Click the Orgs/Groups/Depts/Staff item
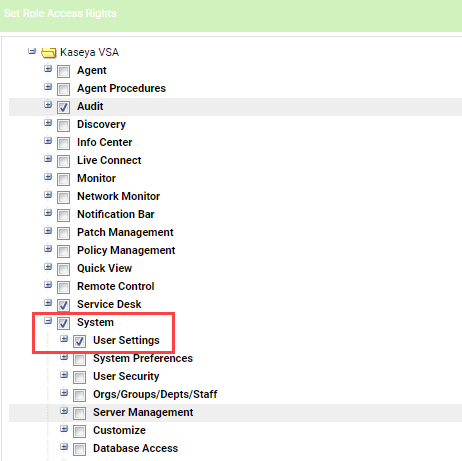462x461 pixels. click(x=155, y=394)
